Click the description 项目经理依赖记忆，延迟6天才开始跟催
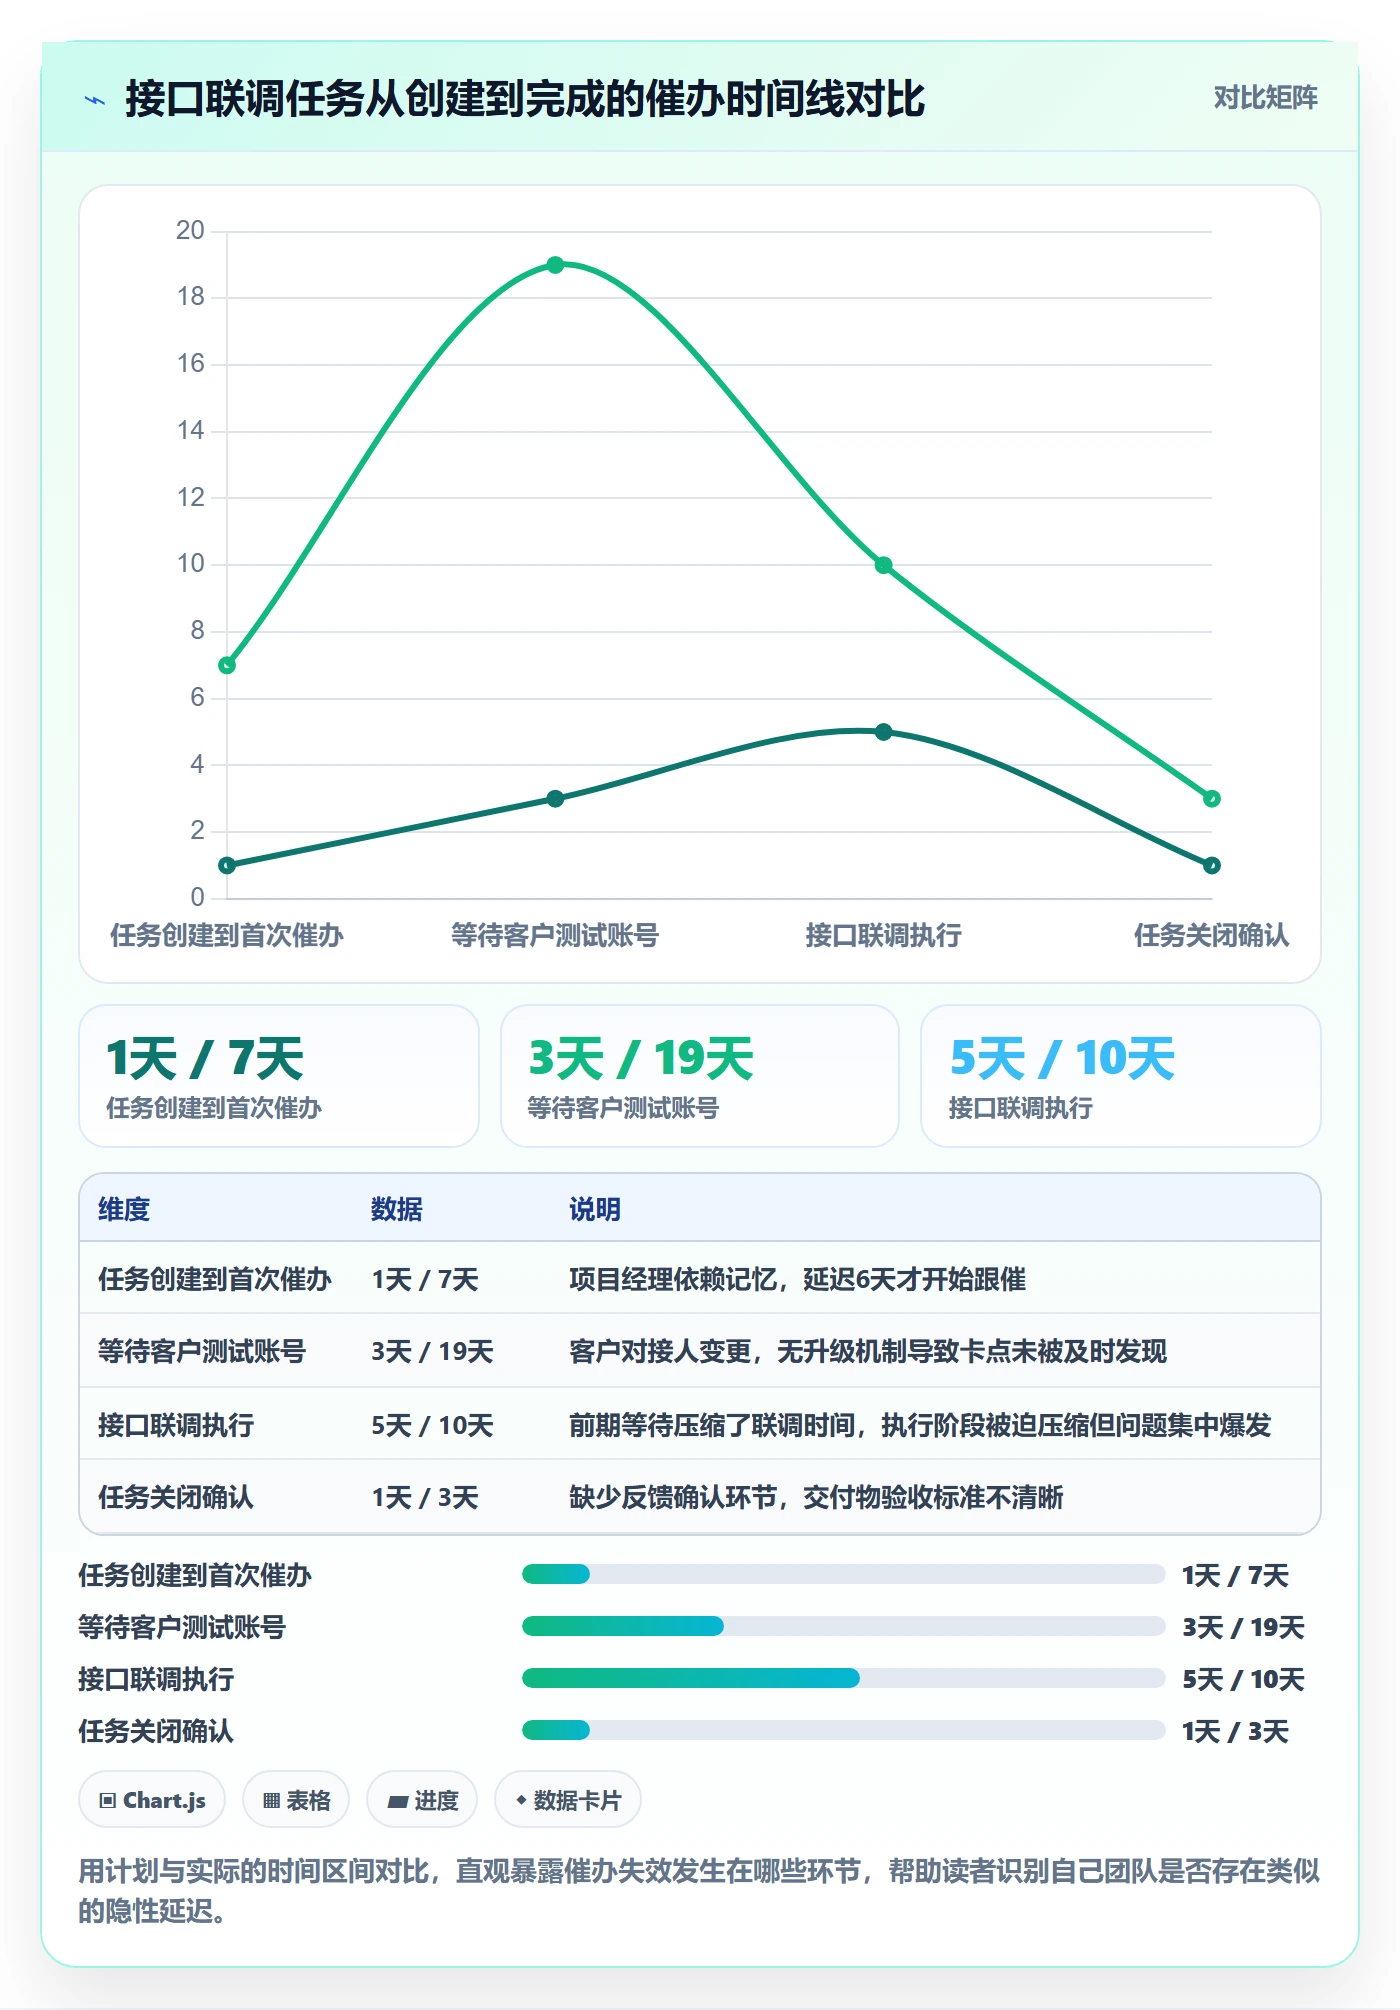The width and height of the screenshot is (1400, 2010). pyautogui.click(x=797, y=1279)
